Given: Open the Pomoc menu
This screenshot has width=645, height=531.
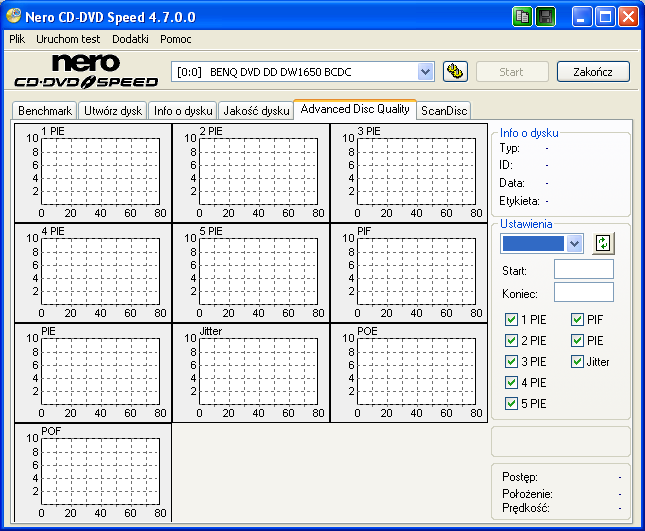Looking at the screenshot, I should tap(176, 39).
